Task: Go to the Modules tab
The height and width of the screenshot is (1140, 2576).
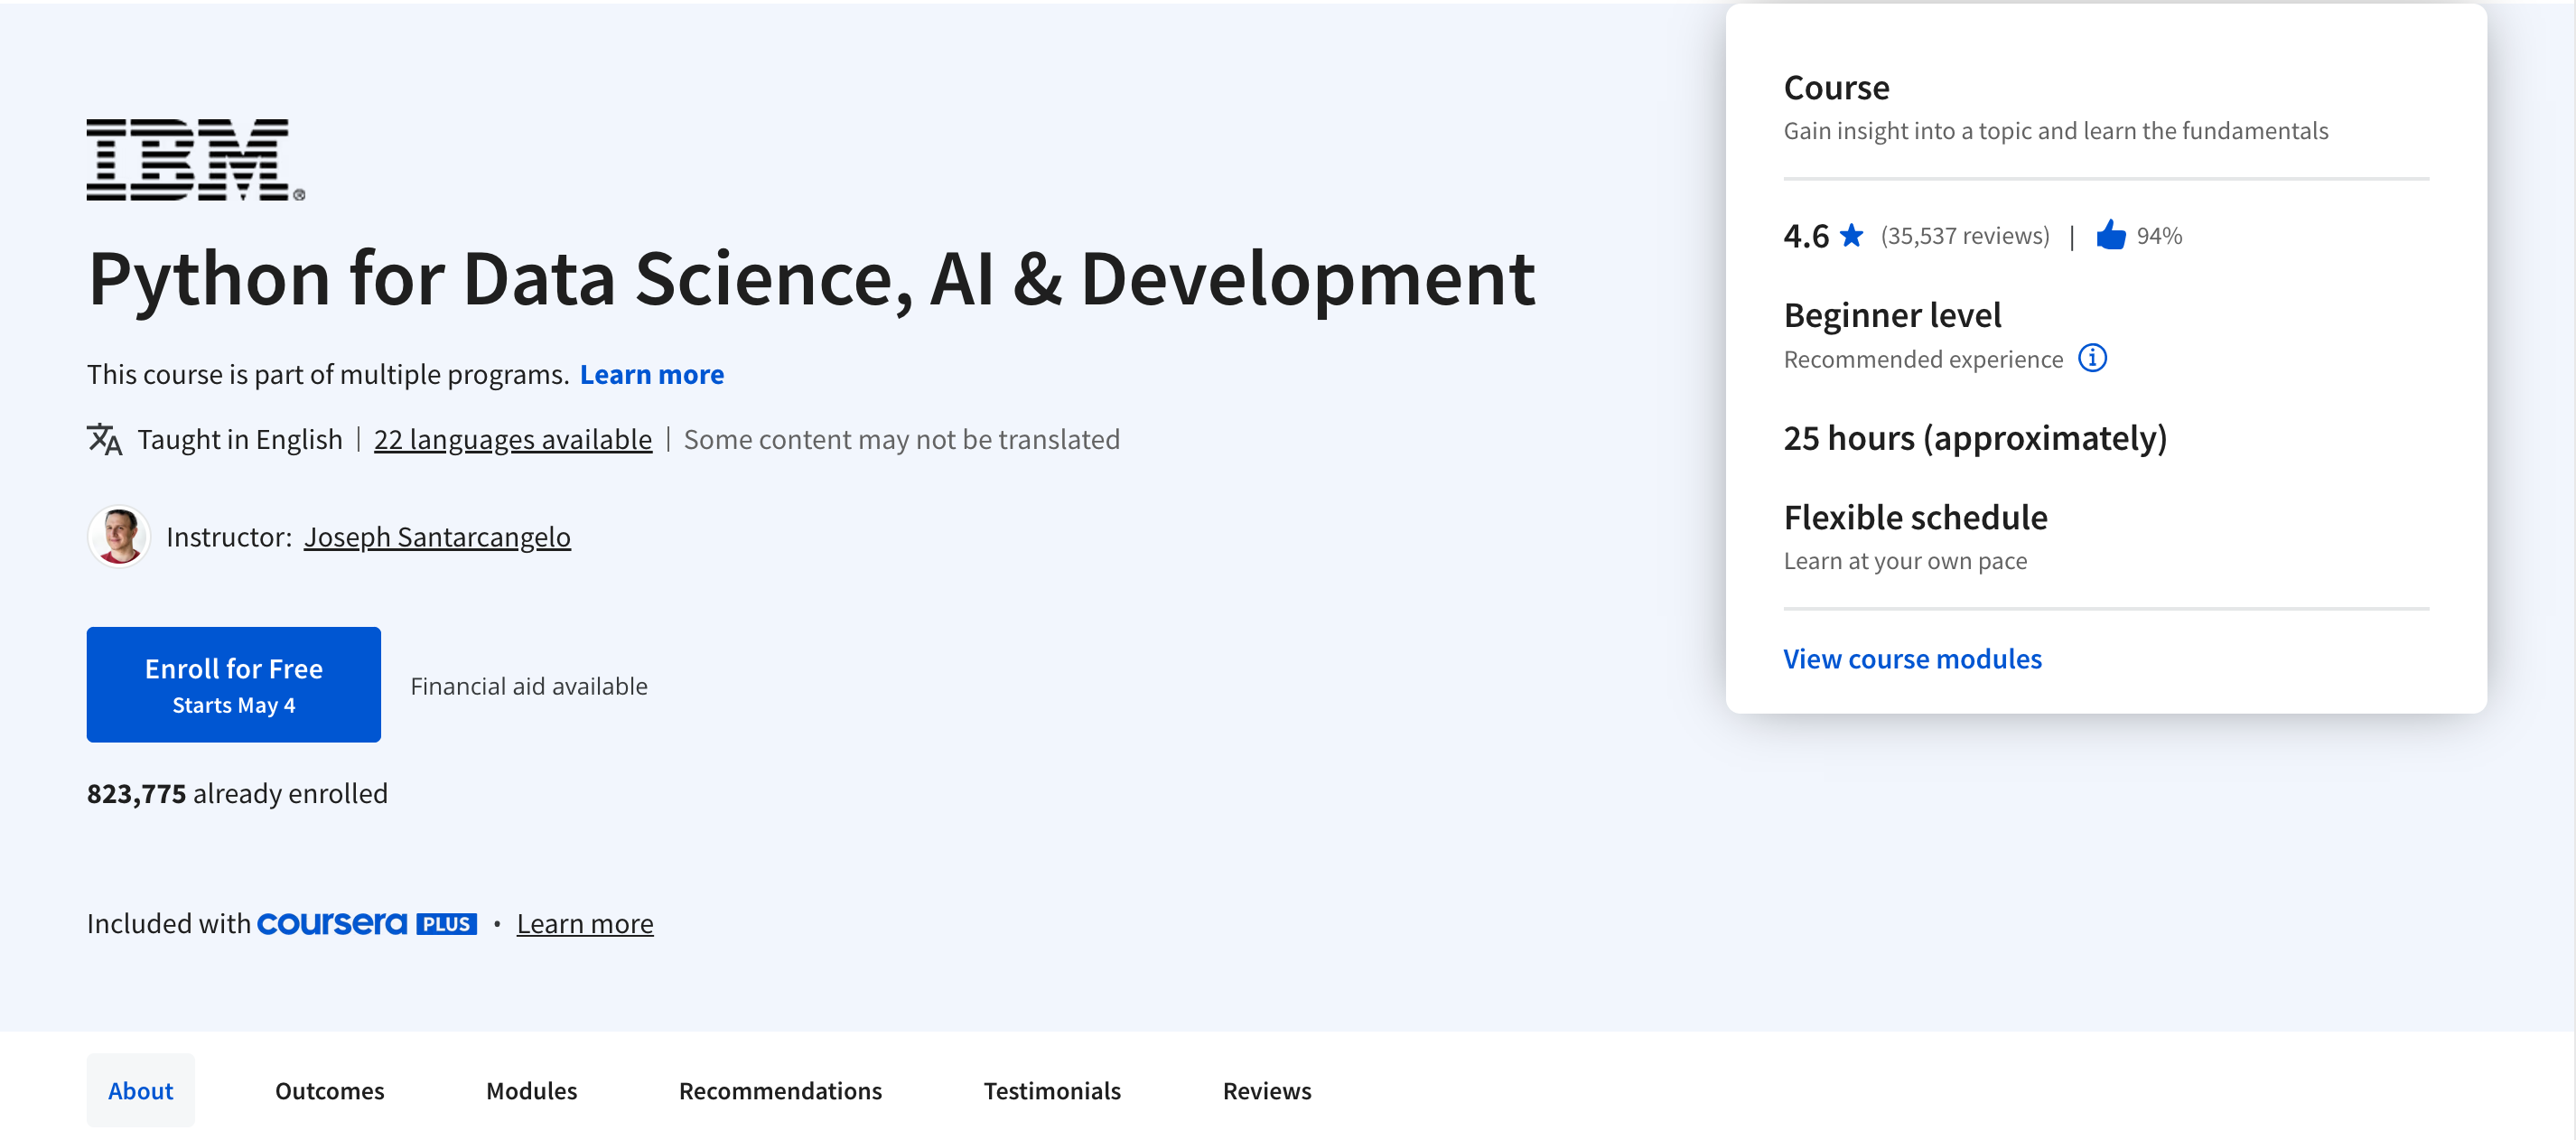Action: pyautogui.click(x=531, y=1090)
